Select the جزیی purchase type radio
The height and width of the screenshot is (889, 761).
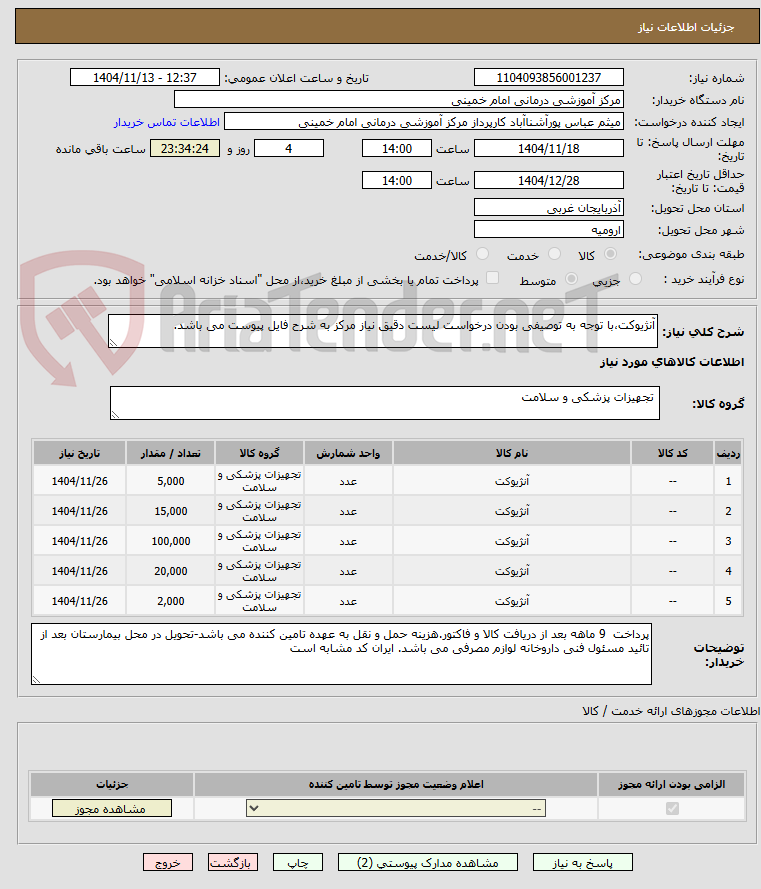(x=636, y=278)
